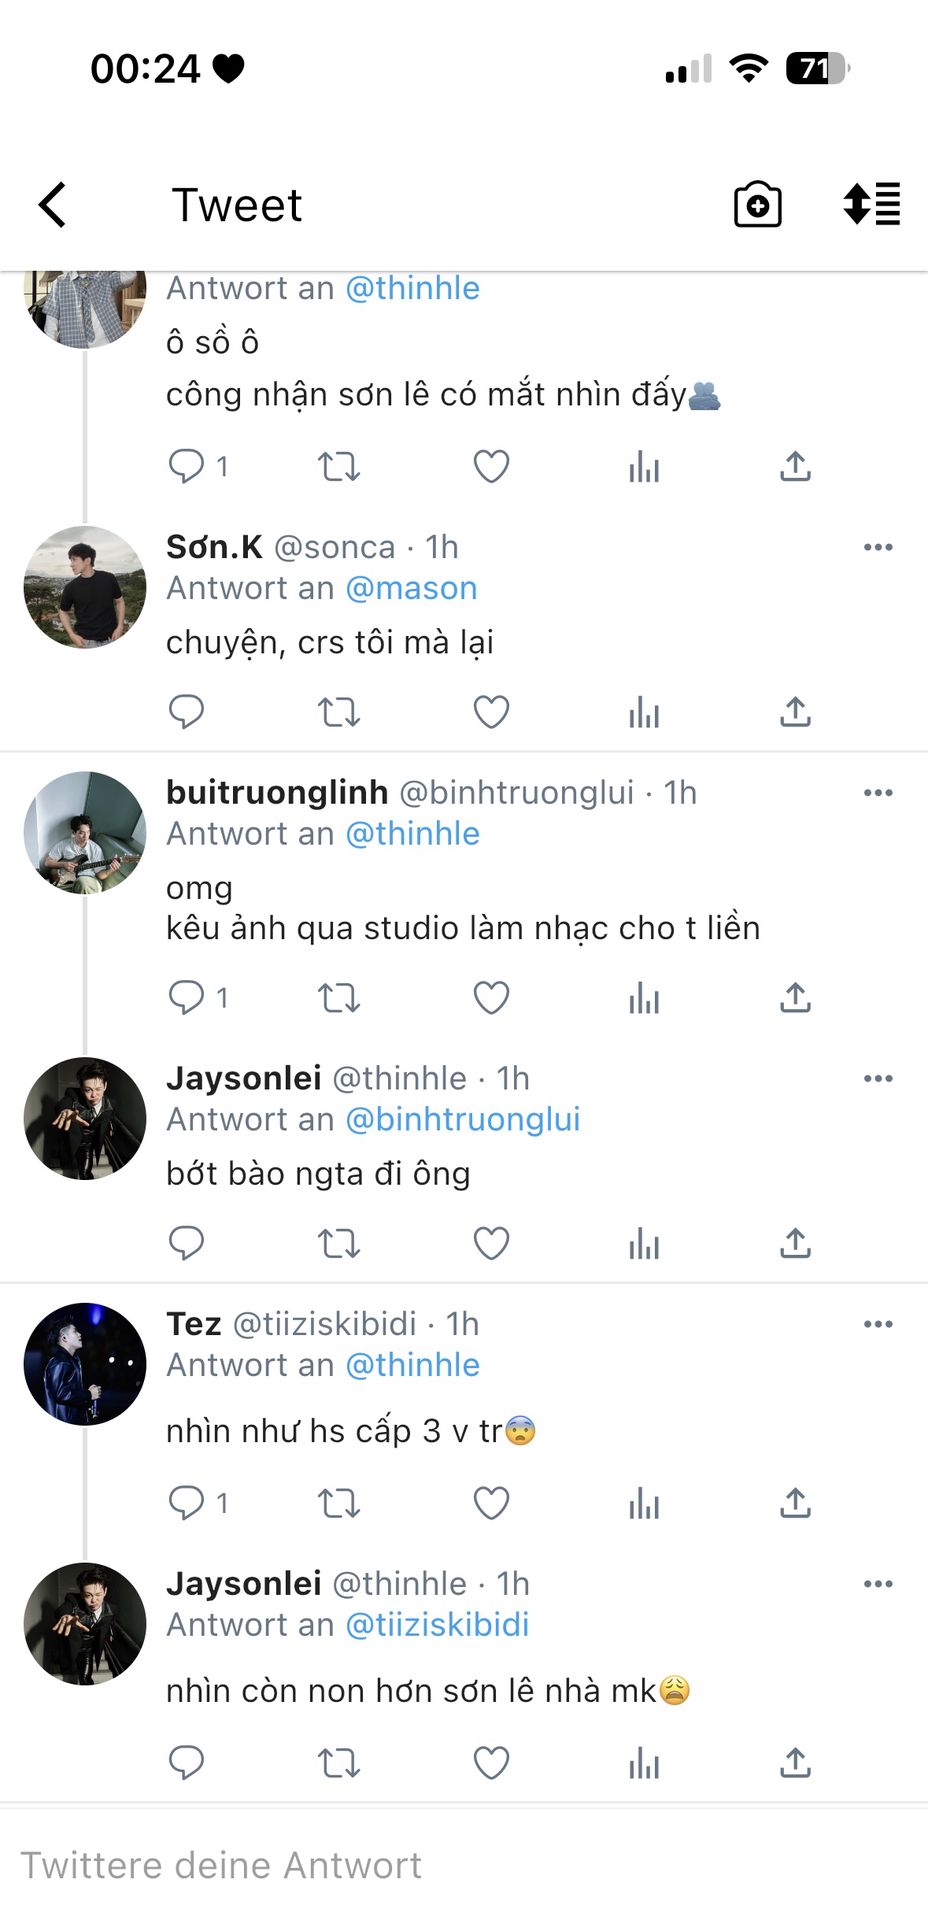Image resolution: width=928 pixels, height=1920 pixels.
Task: Open more options menu on Tez's reply
Action: click(877, 1324)
